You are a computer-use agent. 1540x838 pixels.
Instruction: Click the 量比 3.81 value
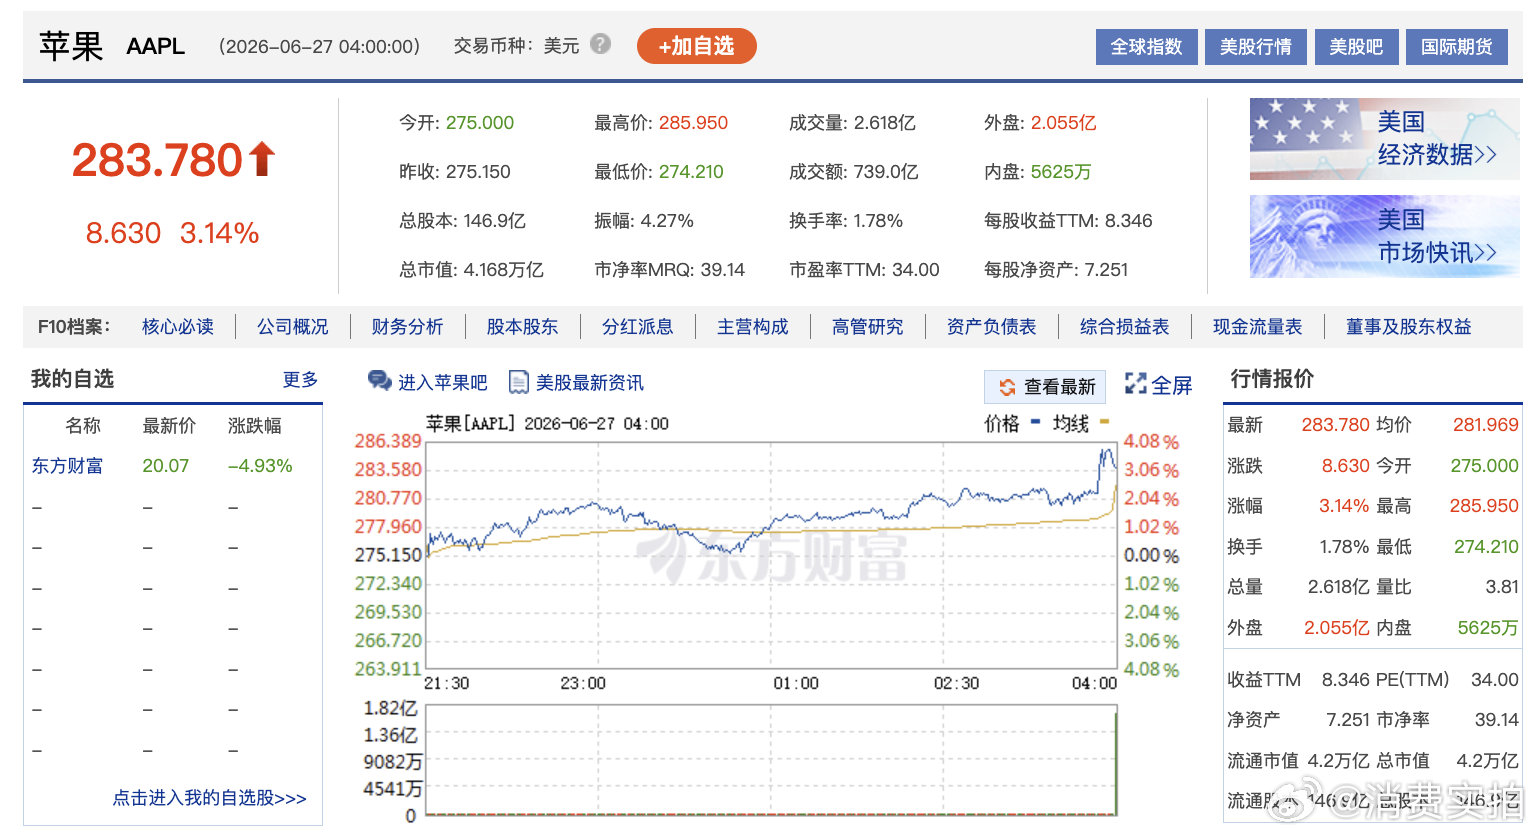[1502, 587]
